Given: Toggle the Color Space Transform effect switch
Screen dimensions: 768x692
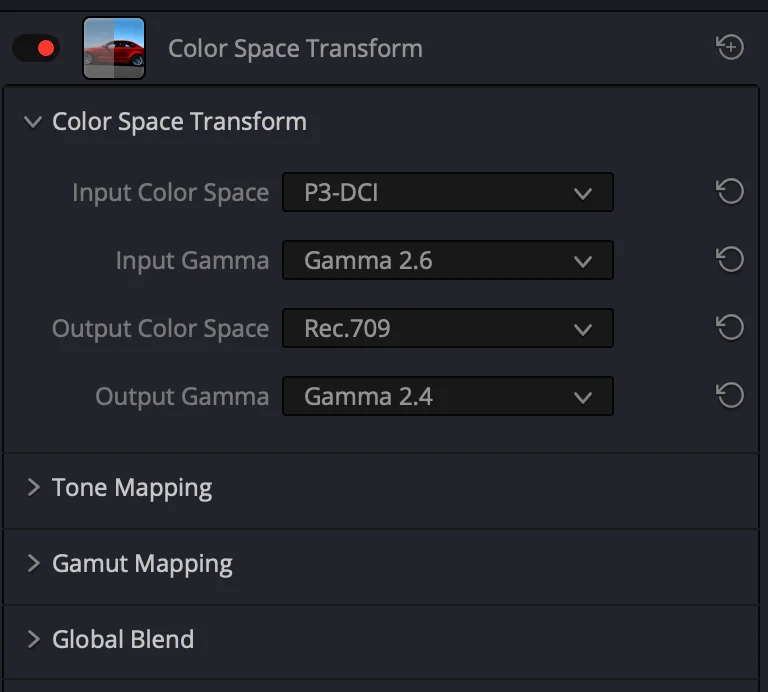Looking at the screenshot, I should pyautogui.click(x=36, y=48).
